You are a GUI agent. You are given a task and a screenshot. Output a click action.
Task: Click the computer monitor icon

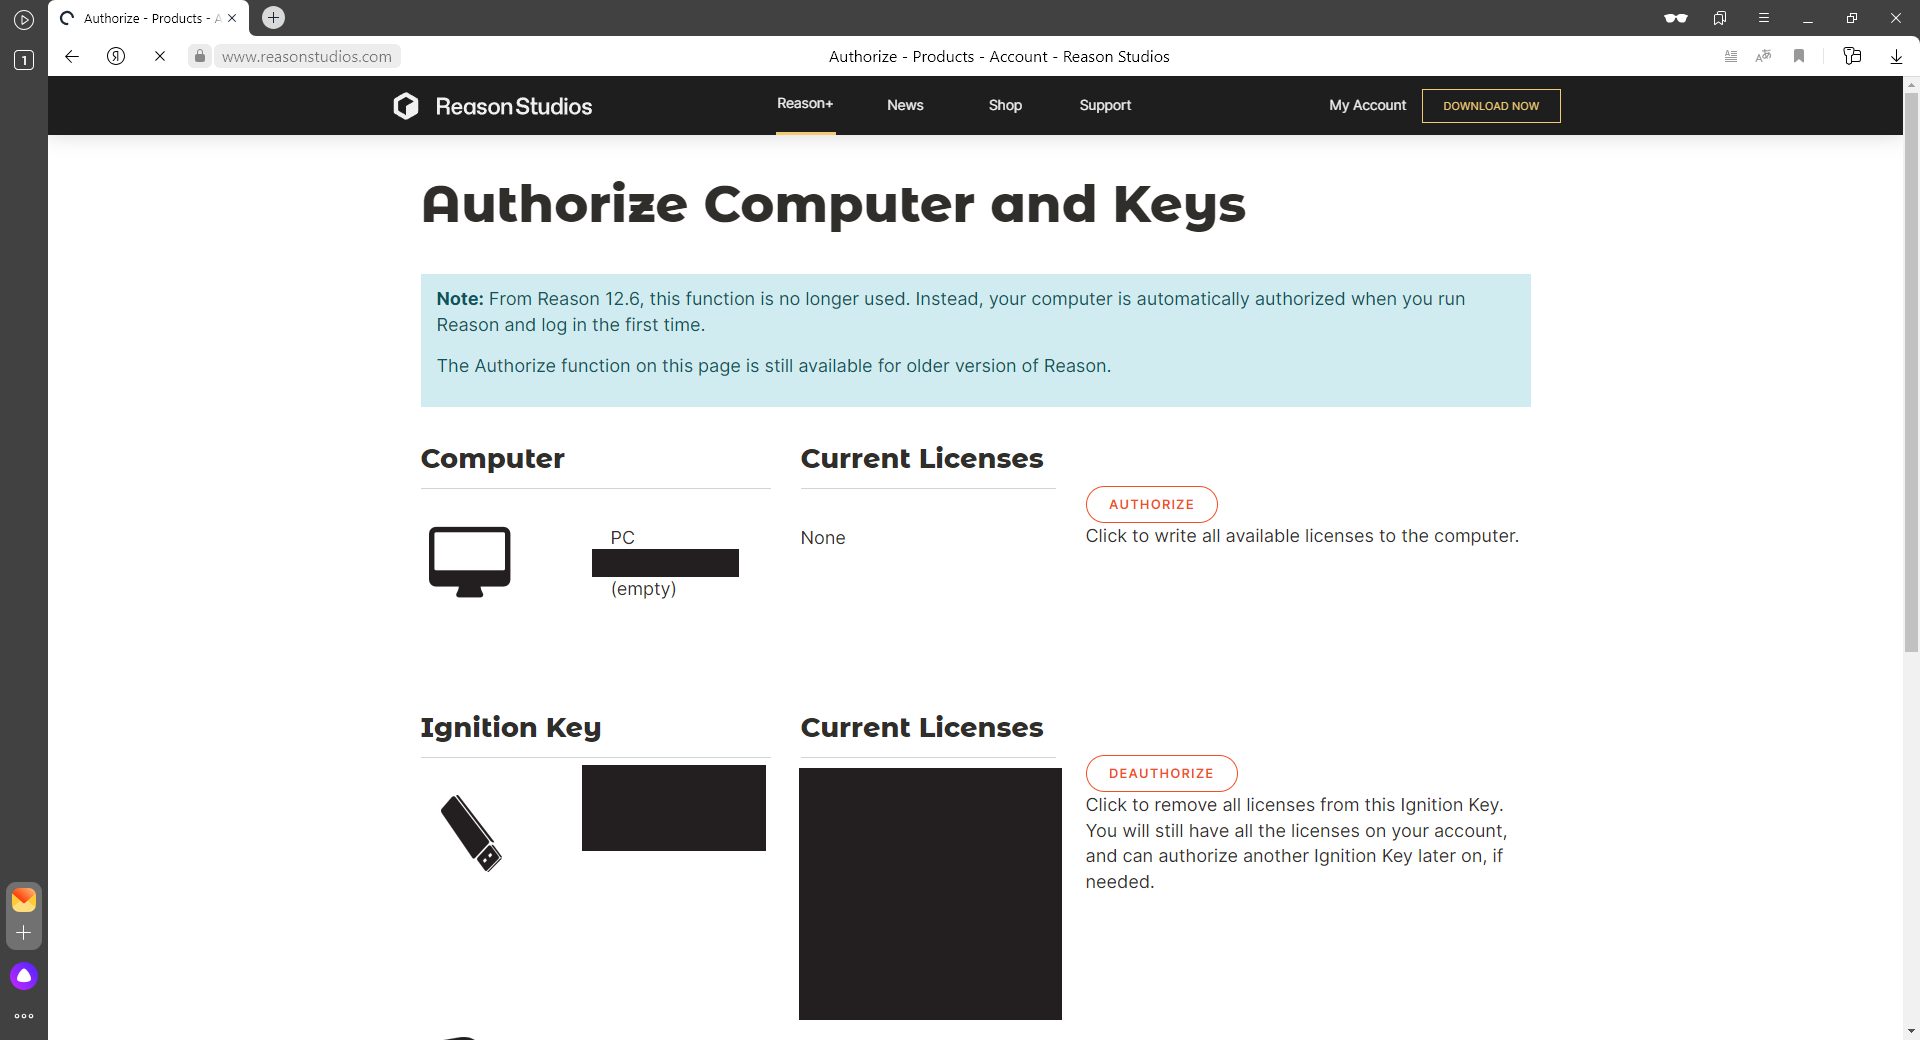click(470, 562)
